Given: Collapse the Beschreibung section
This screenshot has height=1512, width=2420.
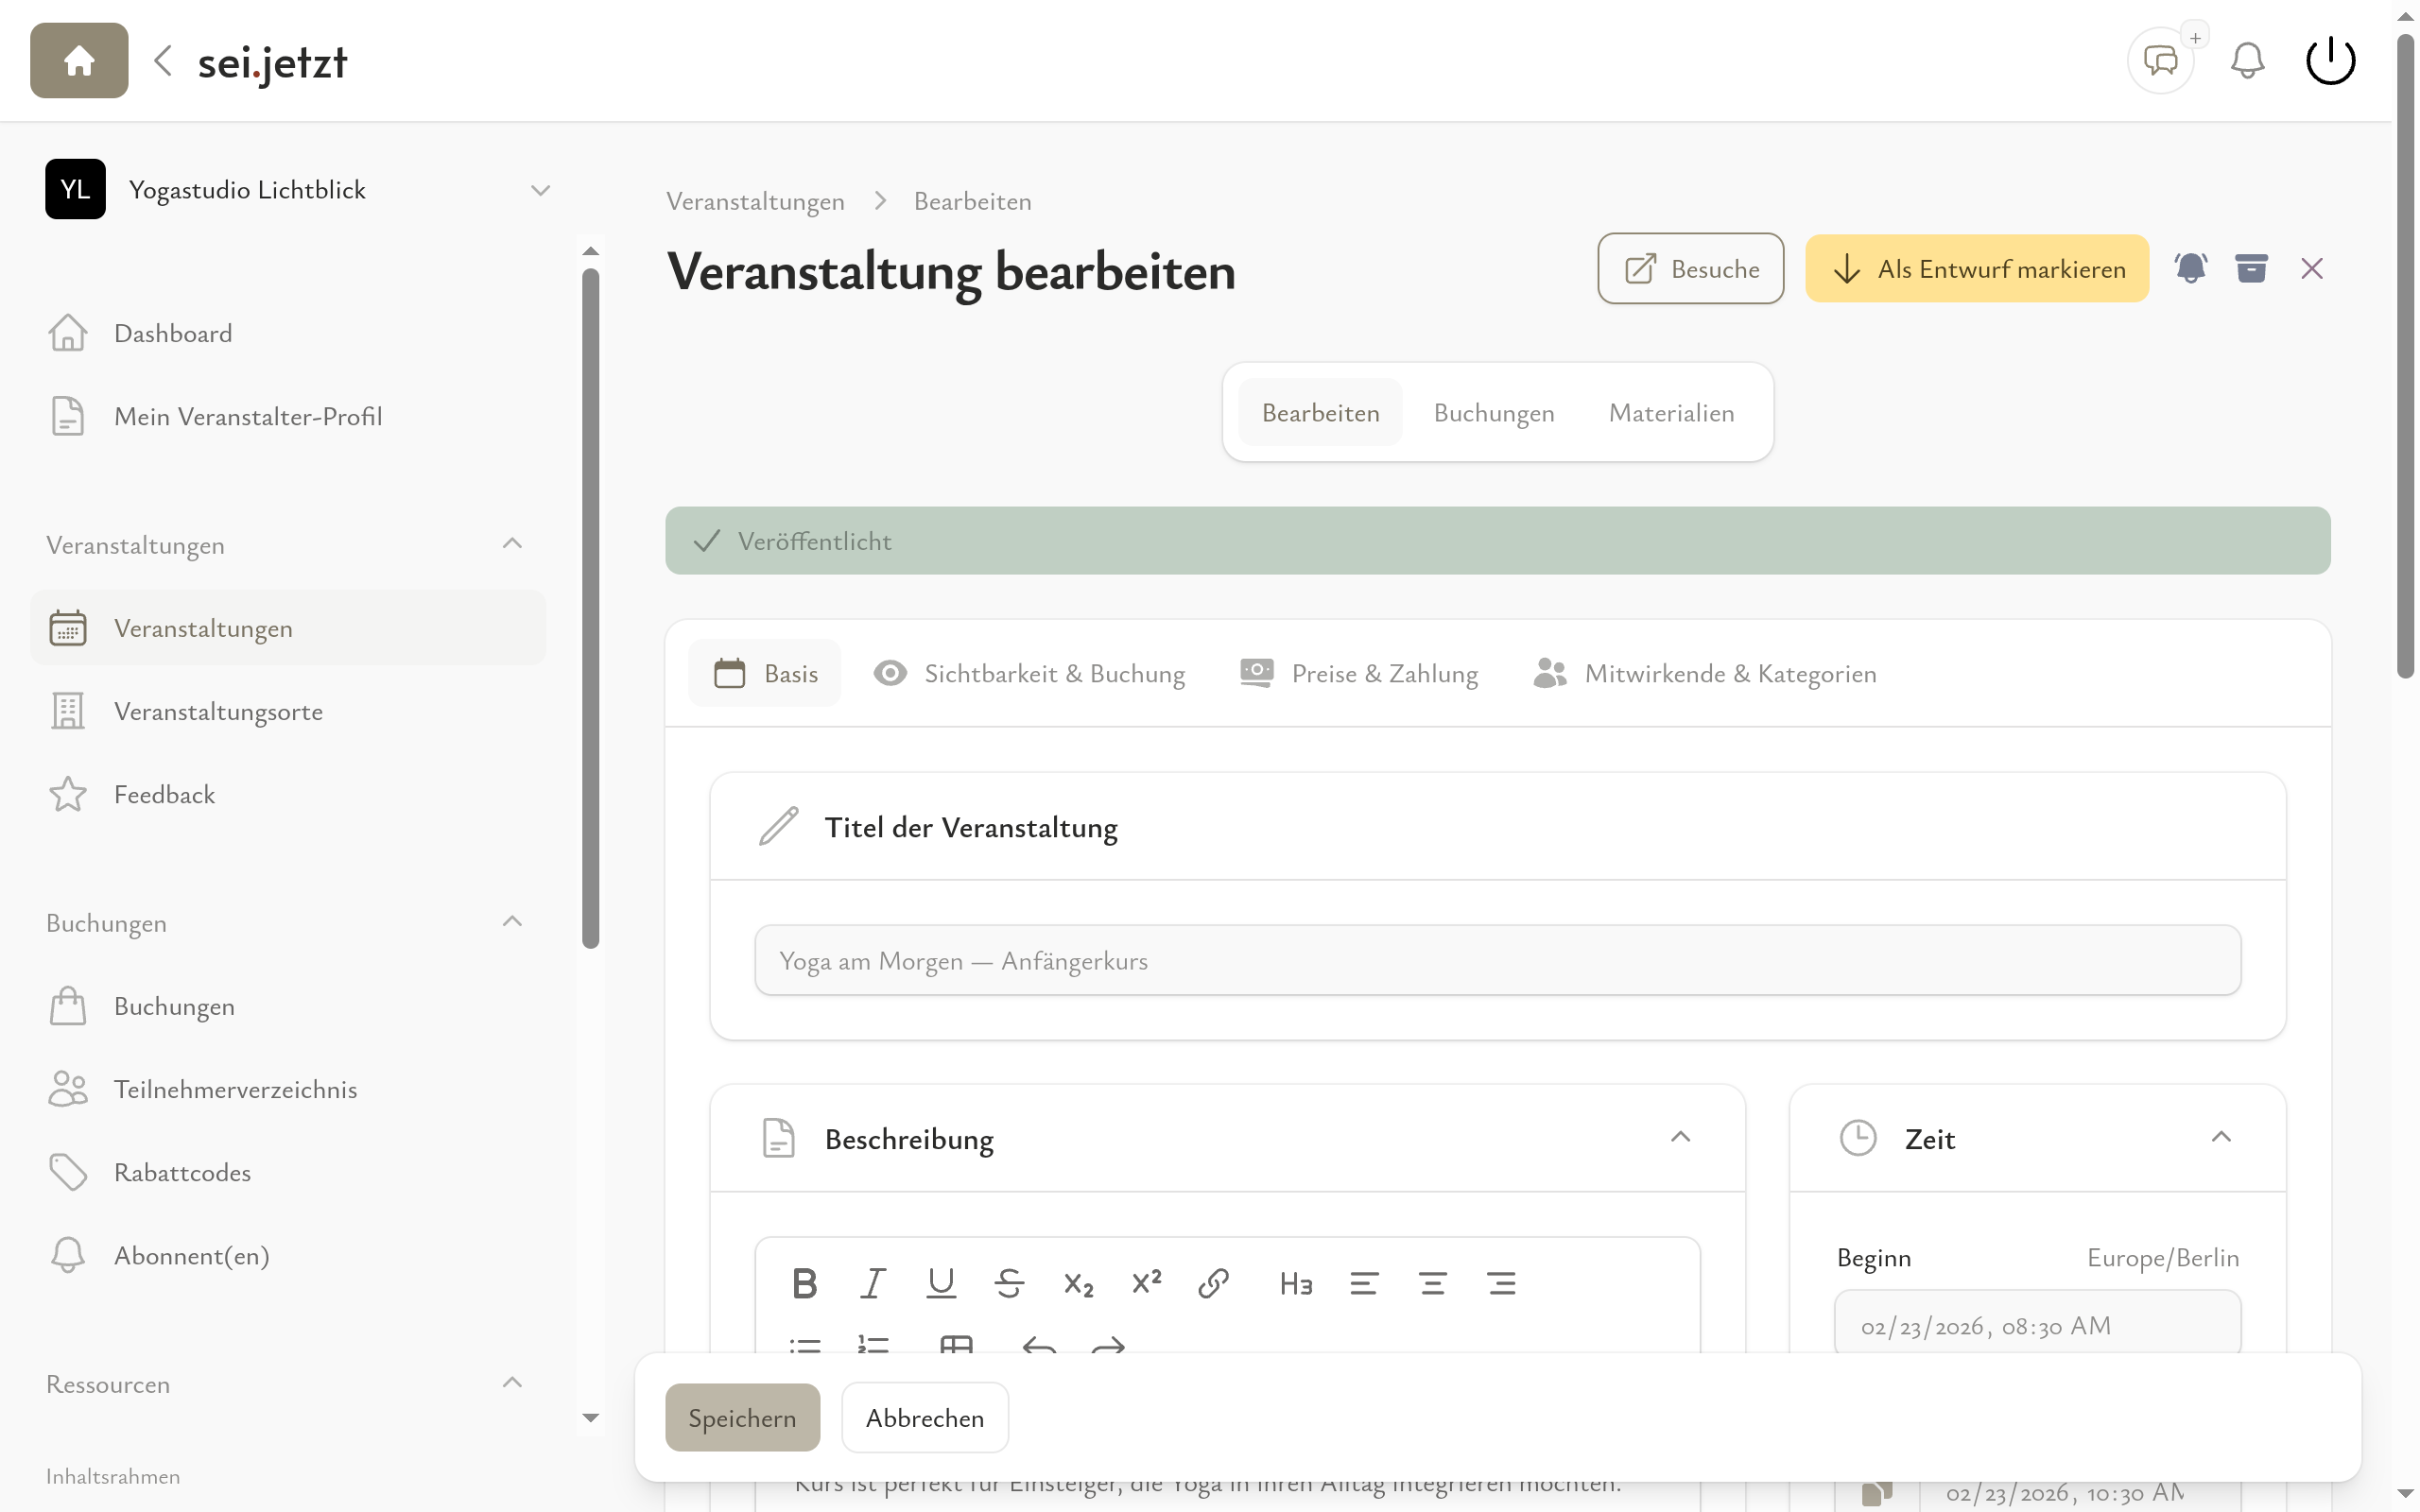Looking at the screenshot, I should [1680, 1138].
